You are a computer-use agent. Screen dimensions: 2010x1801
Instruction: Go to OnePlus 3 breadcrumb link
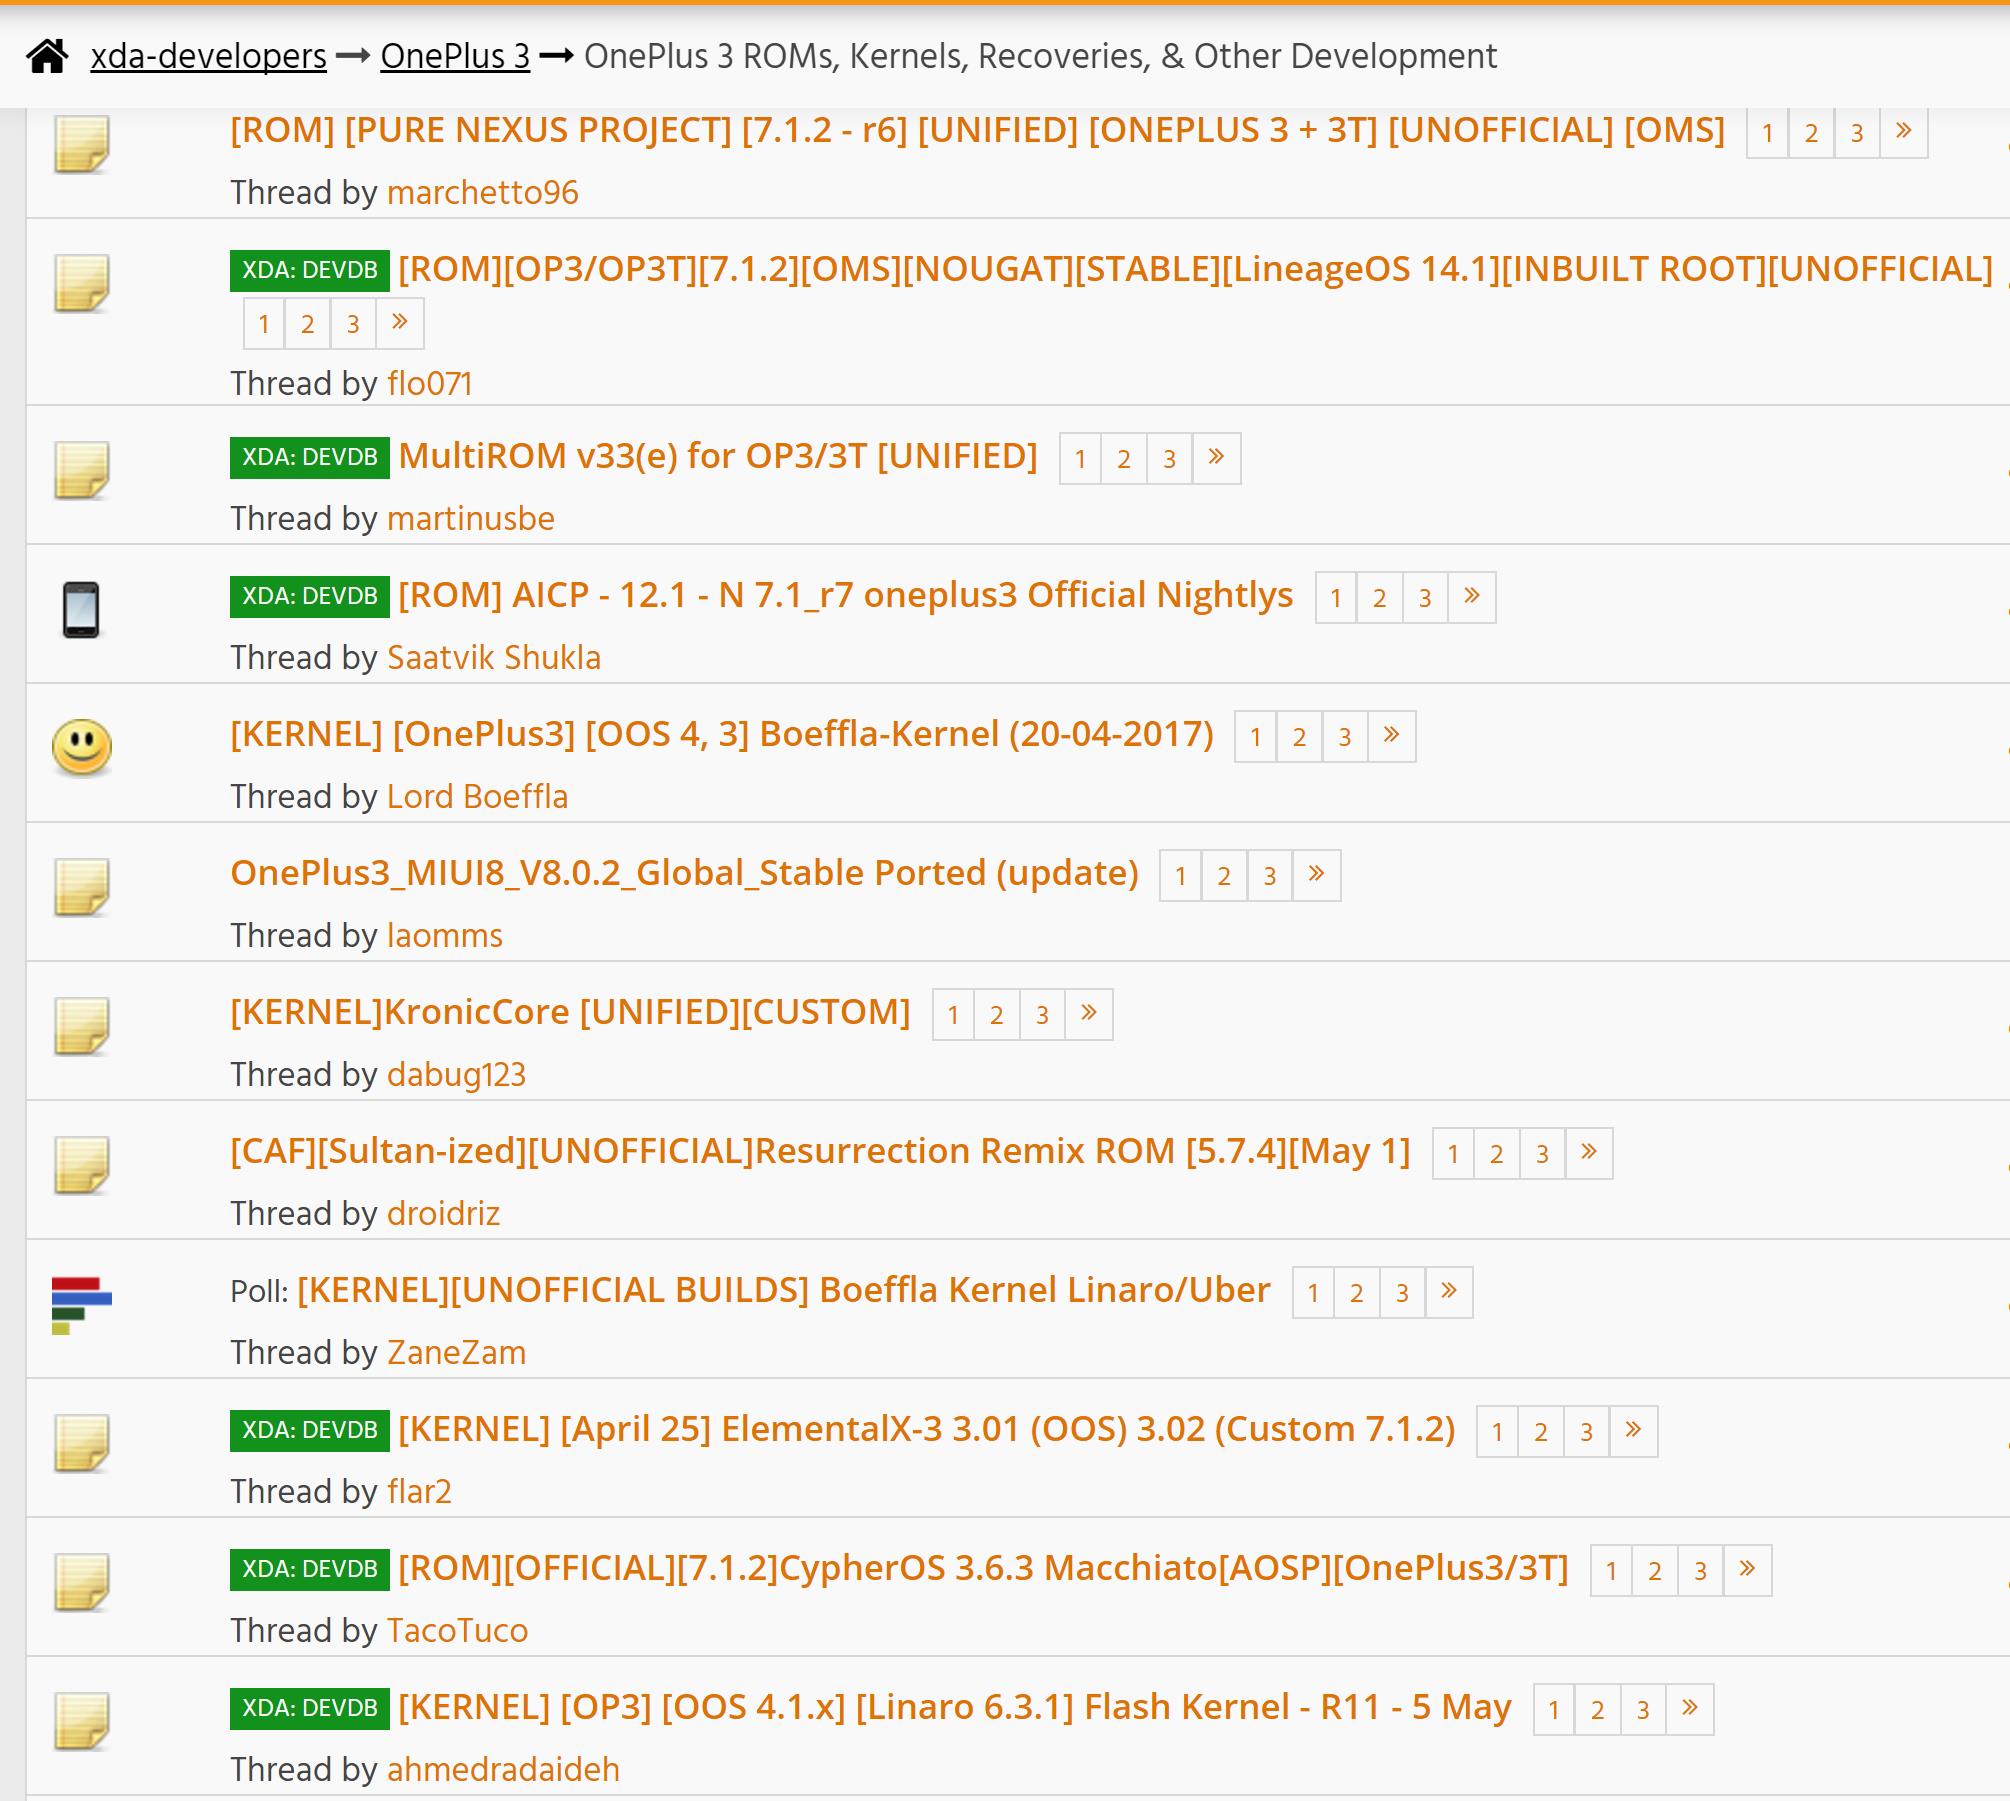pos(455,56)
